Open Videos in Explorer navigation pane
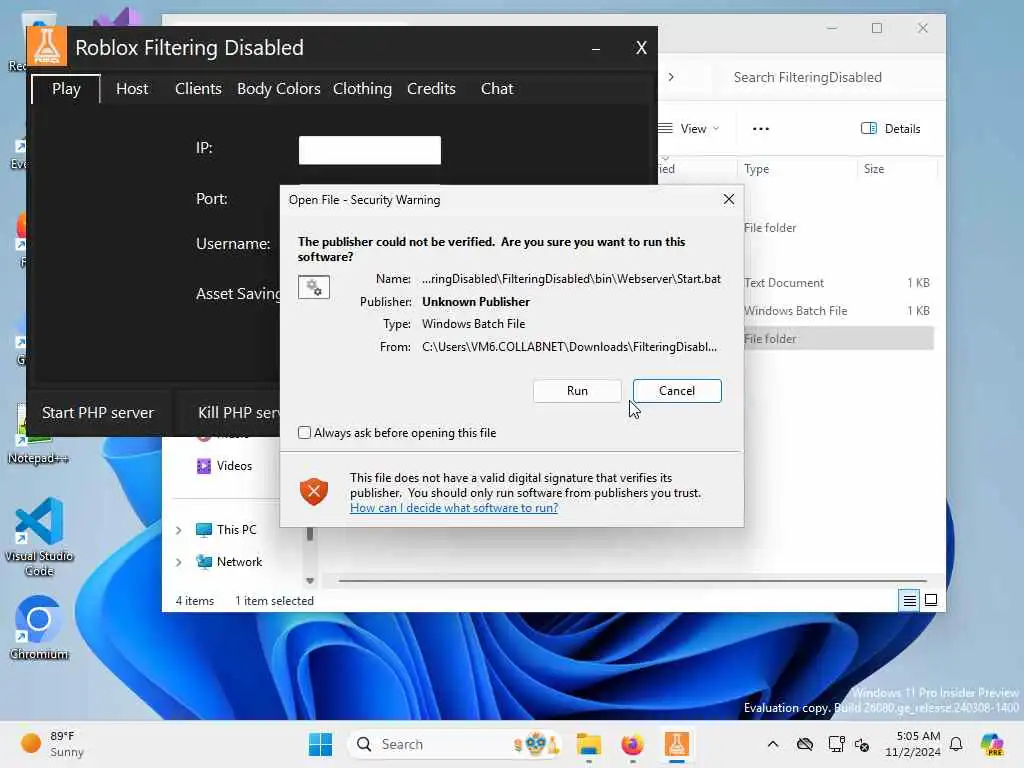 [x=224, y=466]
